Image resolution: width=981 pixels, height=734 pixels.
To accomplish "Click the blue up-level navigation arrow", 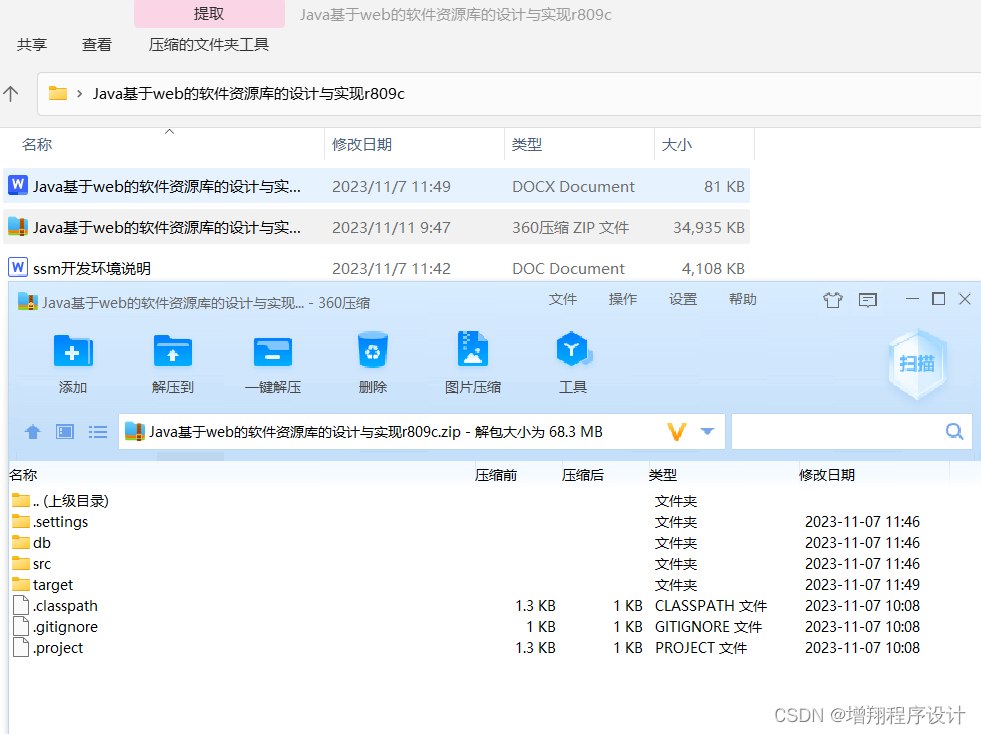I will coord(32,431).
